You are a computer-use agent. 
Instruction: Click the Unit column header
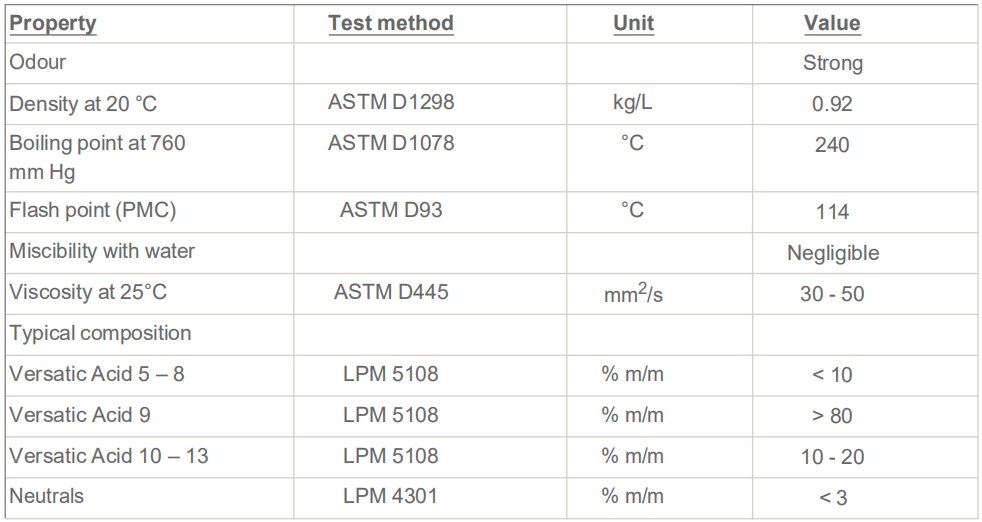tap(633, 23)
